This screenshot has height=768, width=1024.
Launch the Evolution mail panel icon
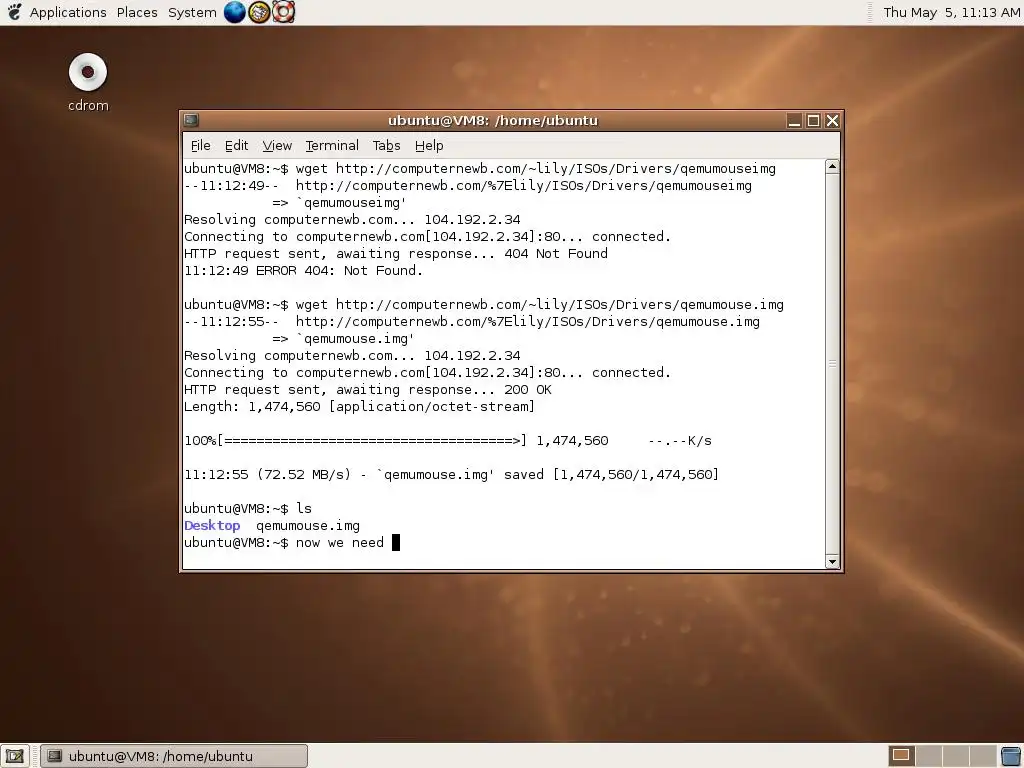click(x=259, y=12)
